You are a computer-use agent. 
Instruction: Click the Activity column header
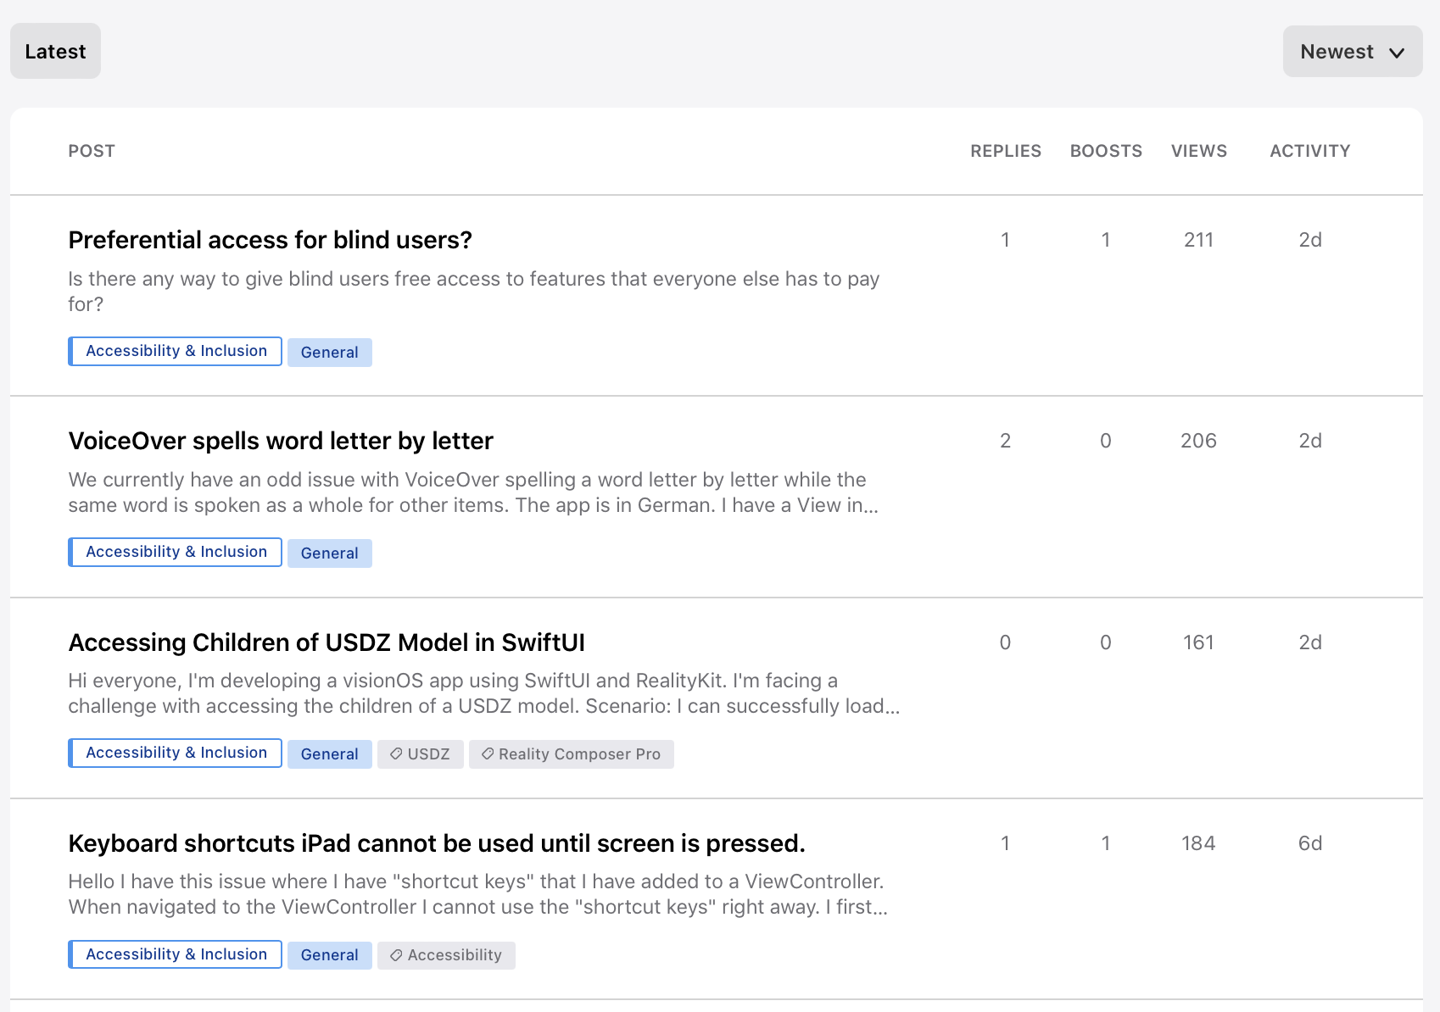coord(1309,151)
